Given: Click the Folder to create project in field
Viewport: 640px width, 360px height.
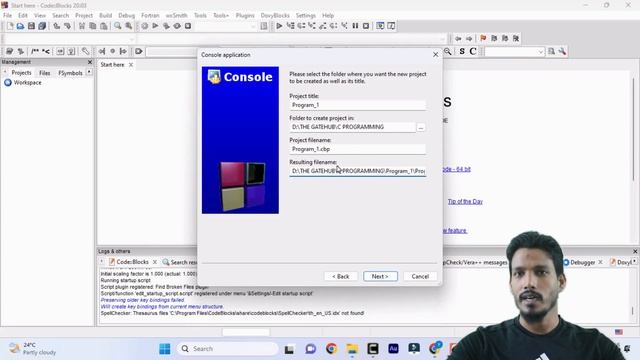Looking at the screenshot, I should [x=353, y=127].
